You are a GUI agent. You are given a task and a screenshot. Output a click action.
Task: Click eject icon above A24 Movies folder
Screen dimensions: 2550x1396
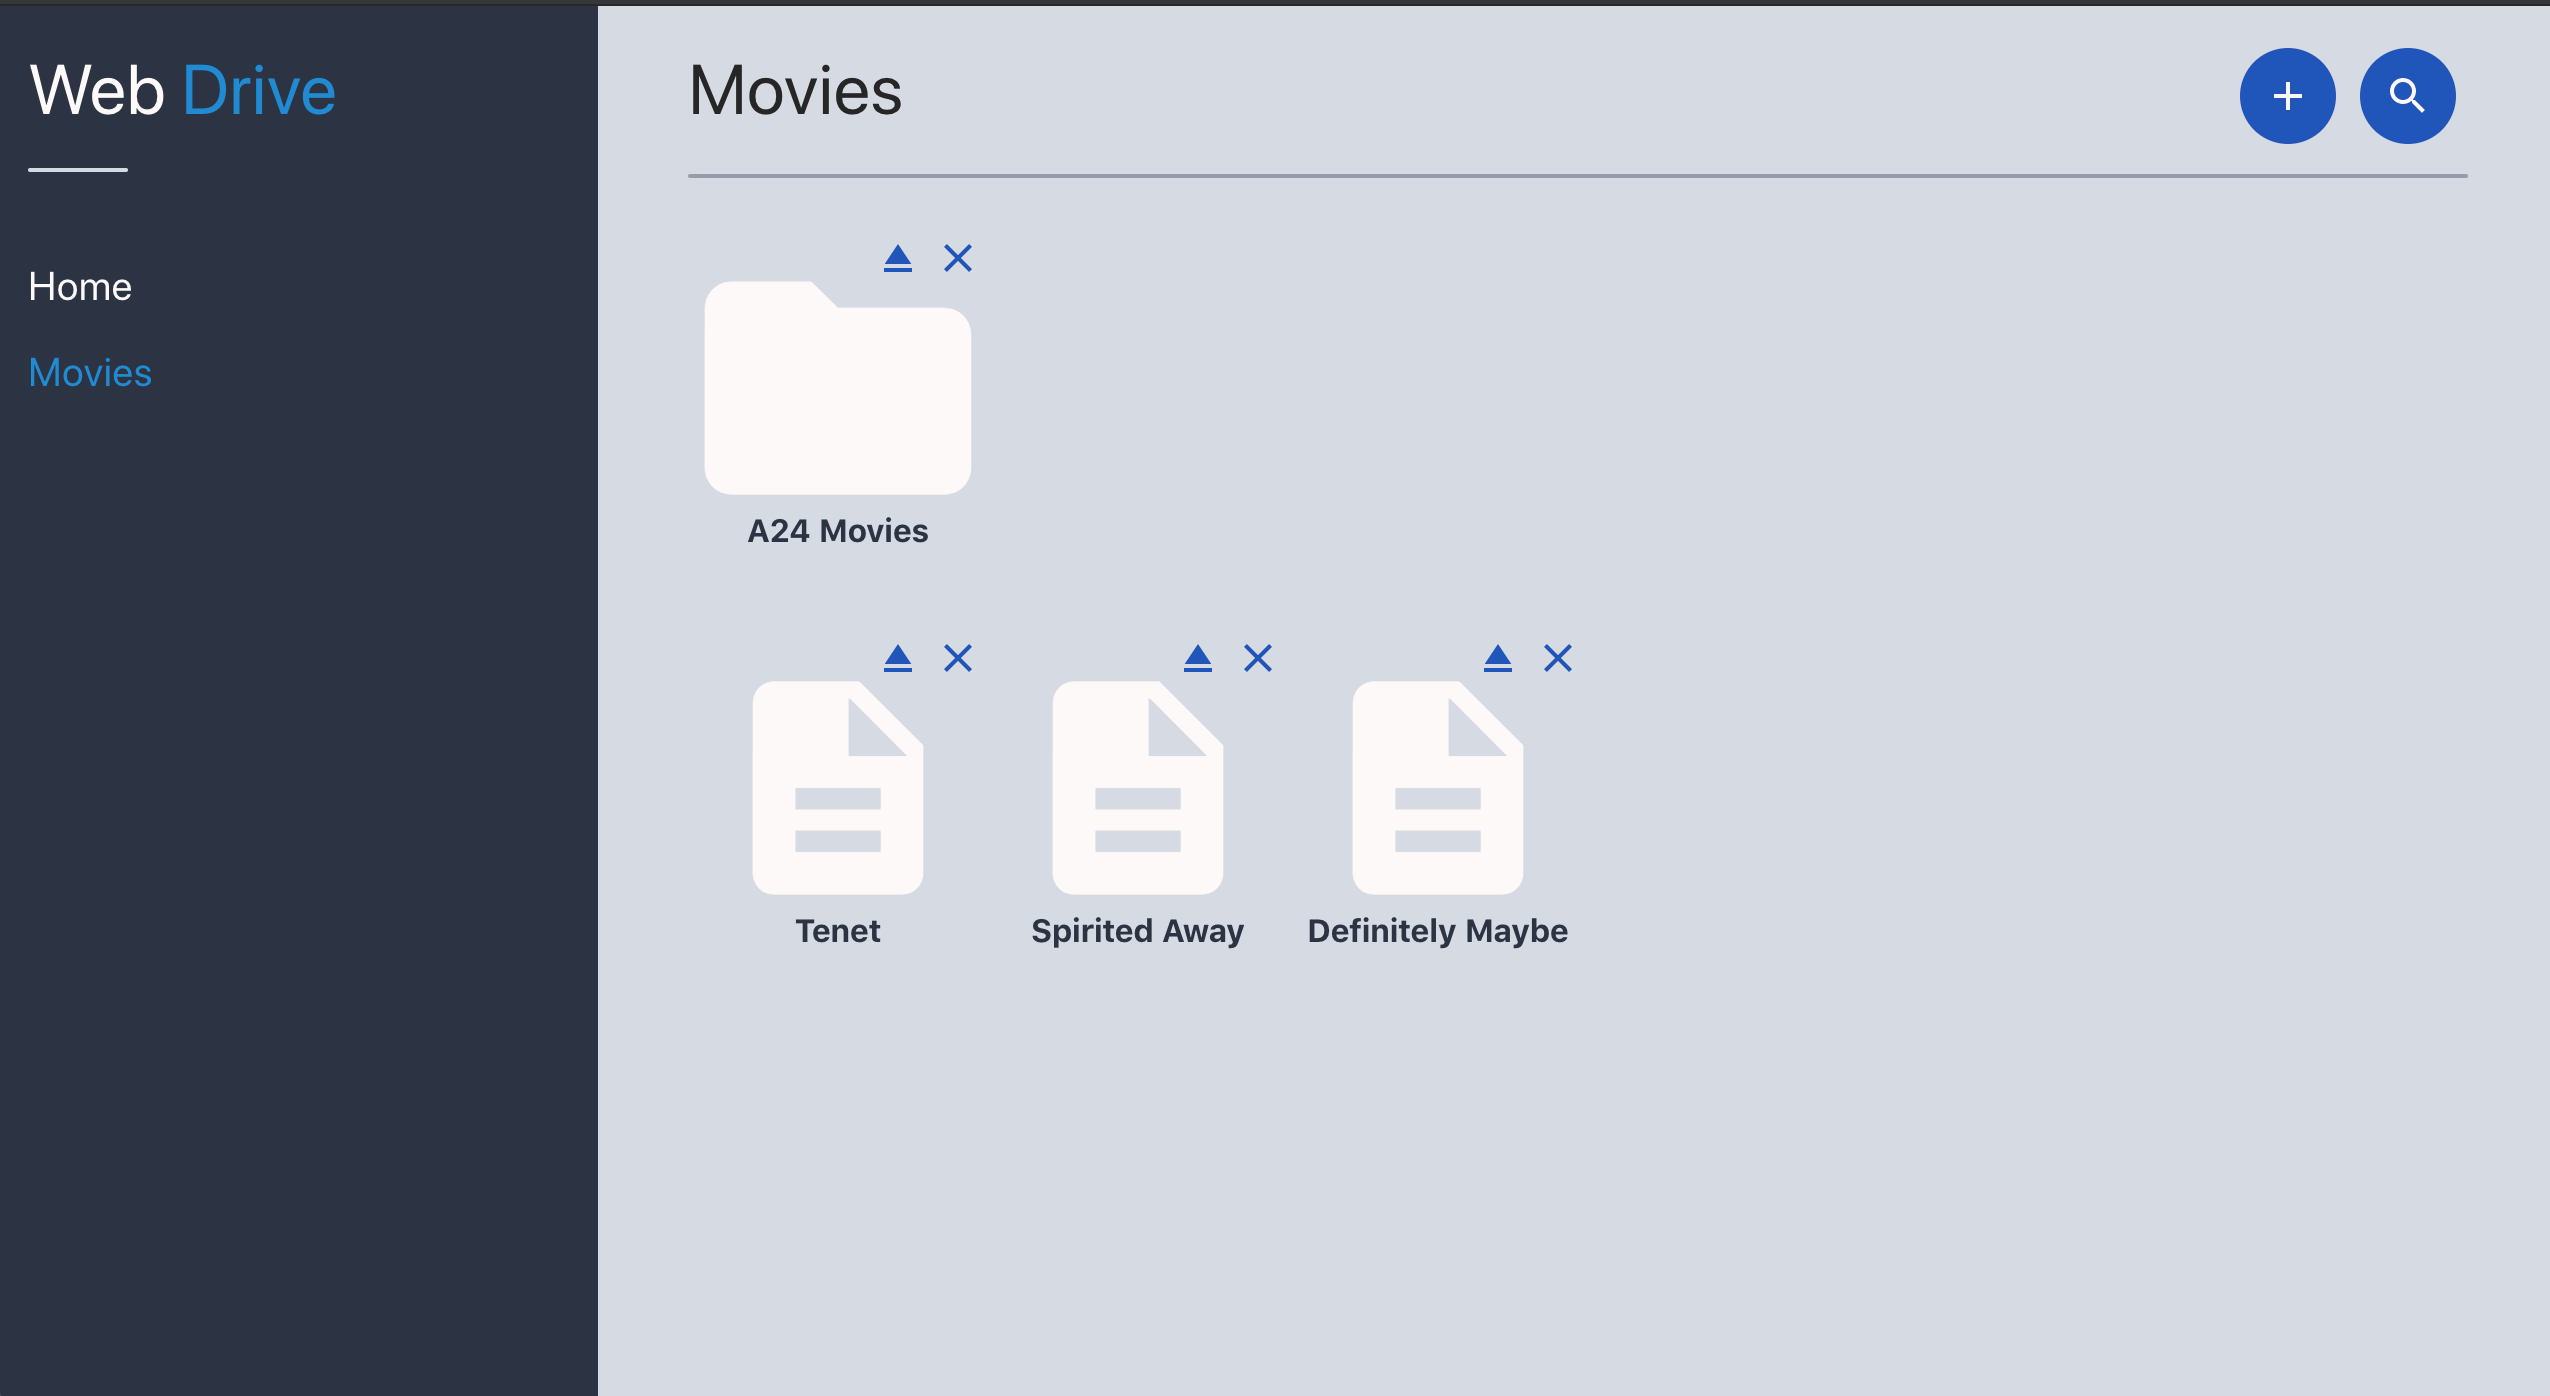tap(898, 258)
